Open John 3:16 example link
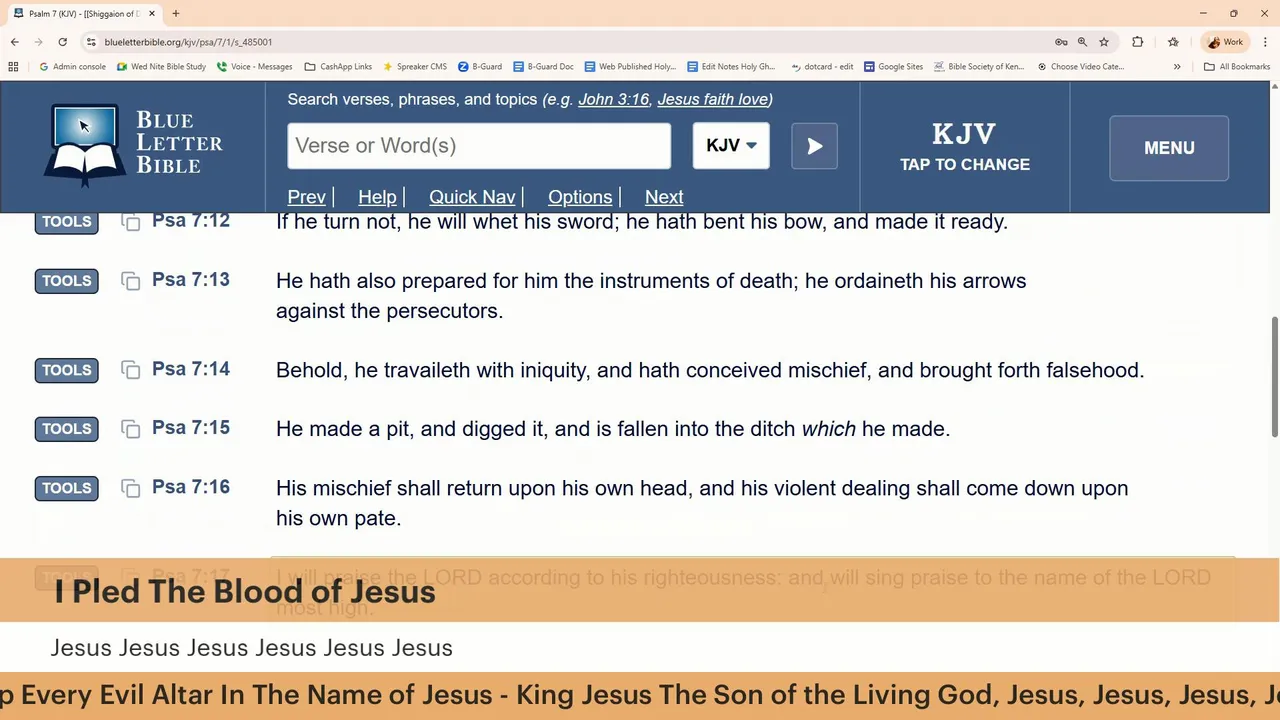 [613, 100]
